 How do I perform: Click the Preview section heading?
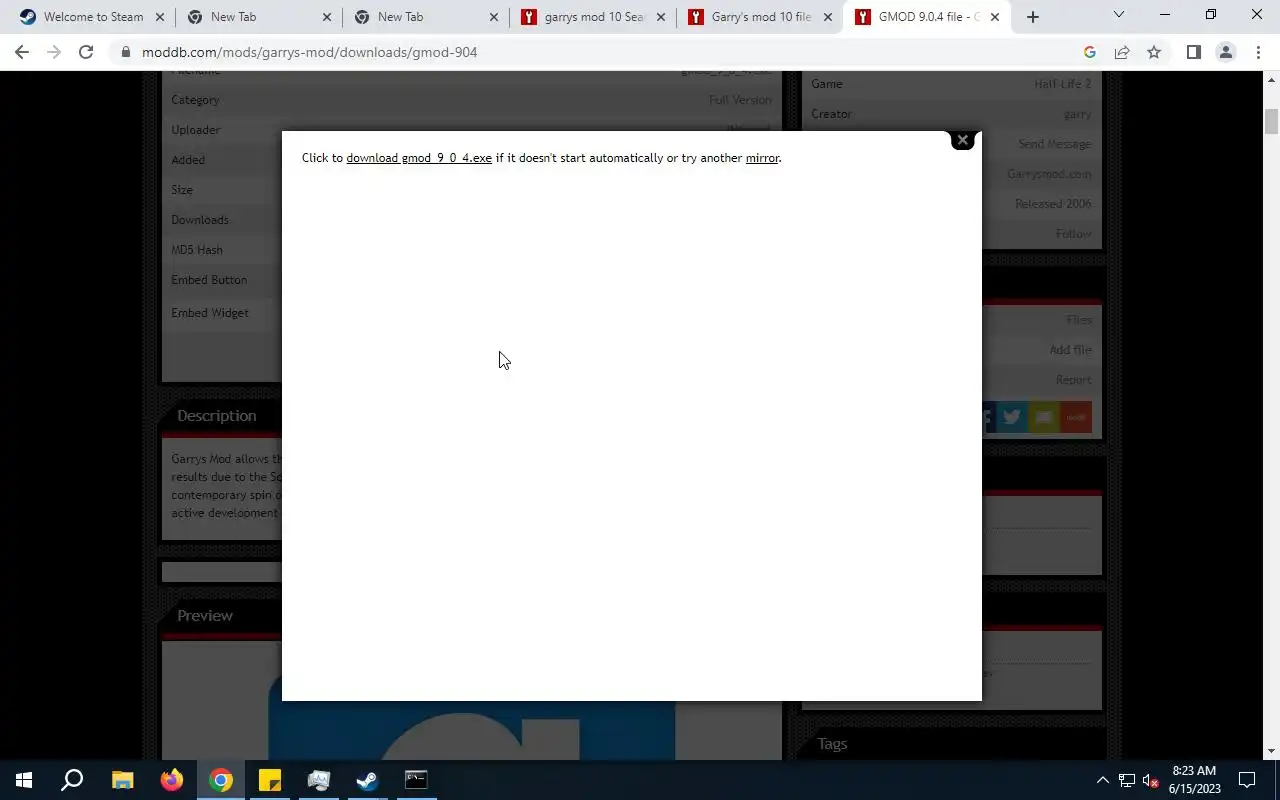pyautogui.click(x=205, y=616)
